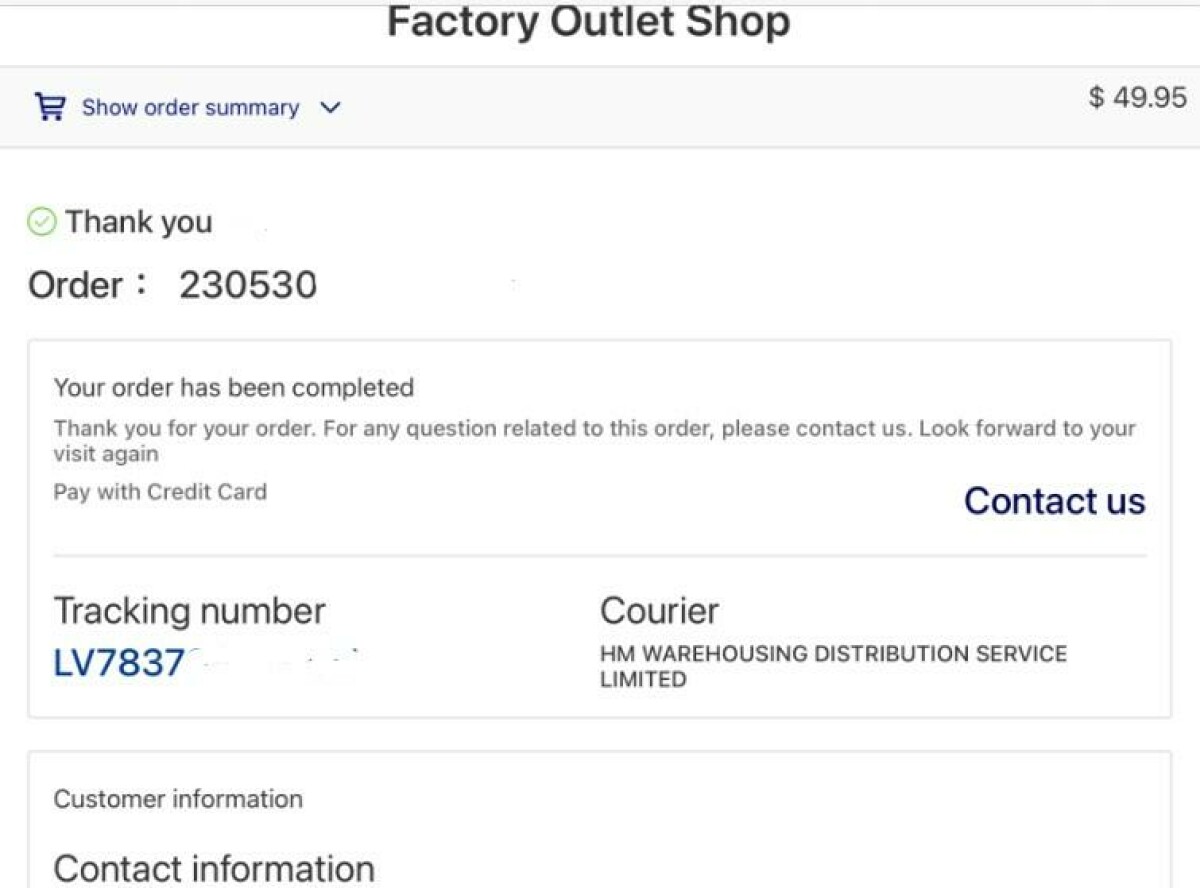
Task: Click the order number 230530
Action: [248, 286]
